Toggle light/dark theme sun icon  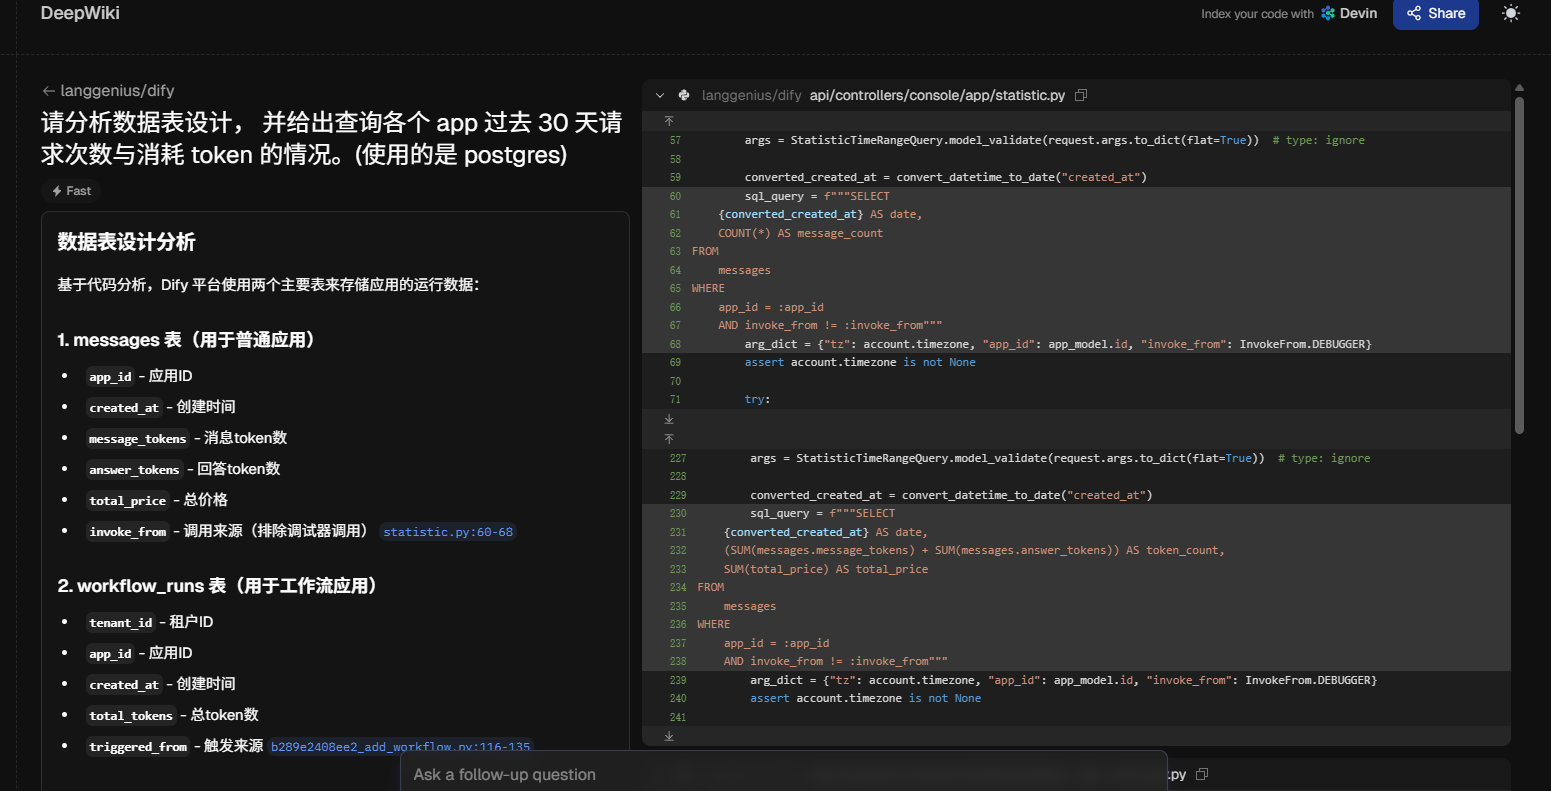click(x=1510, y=14)
